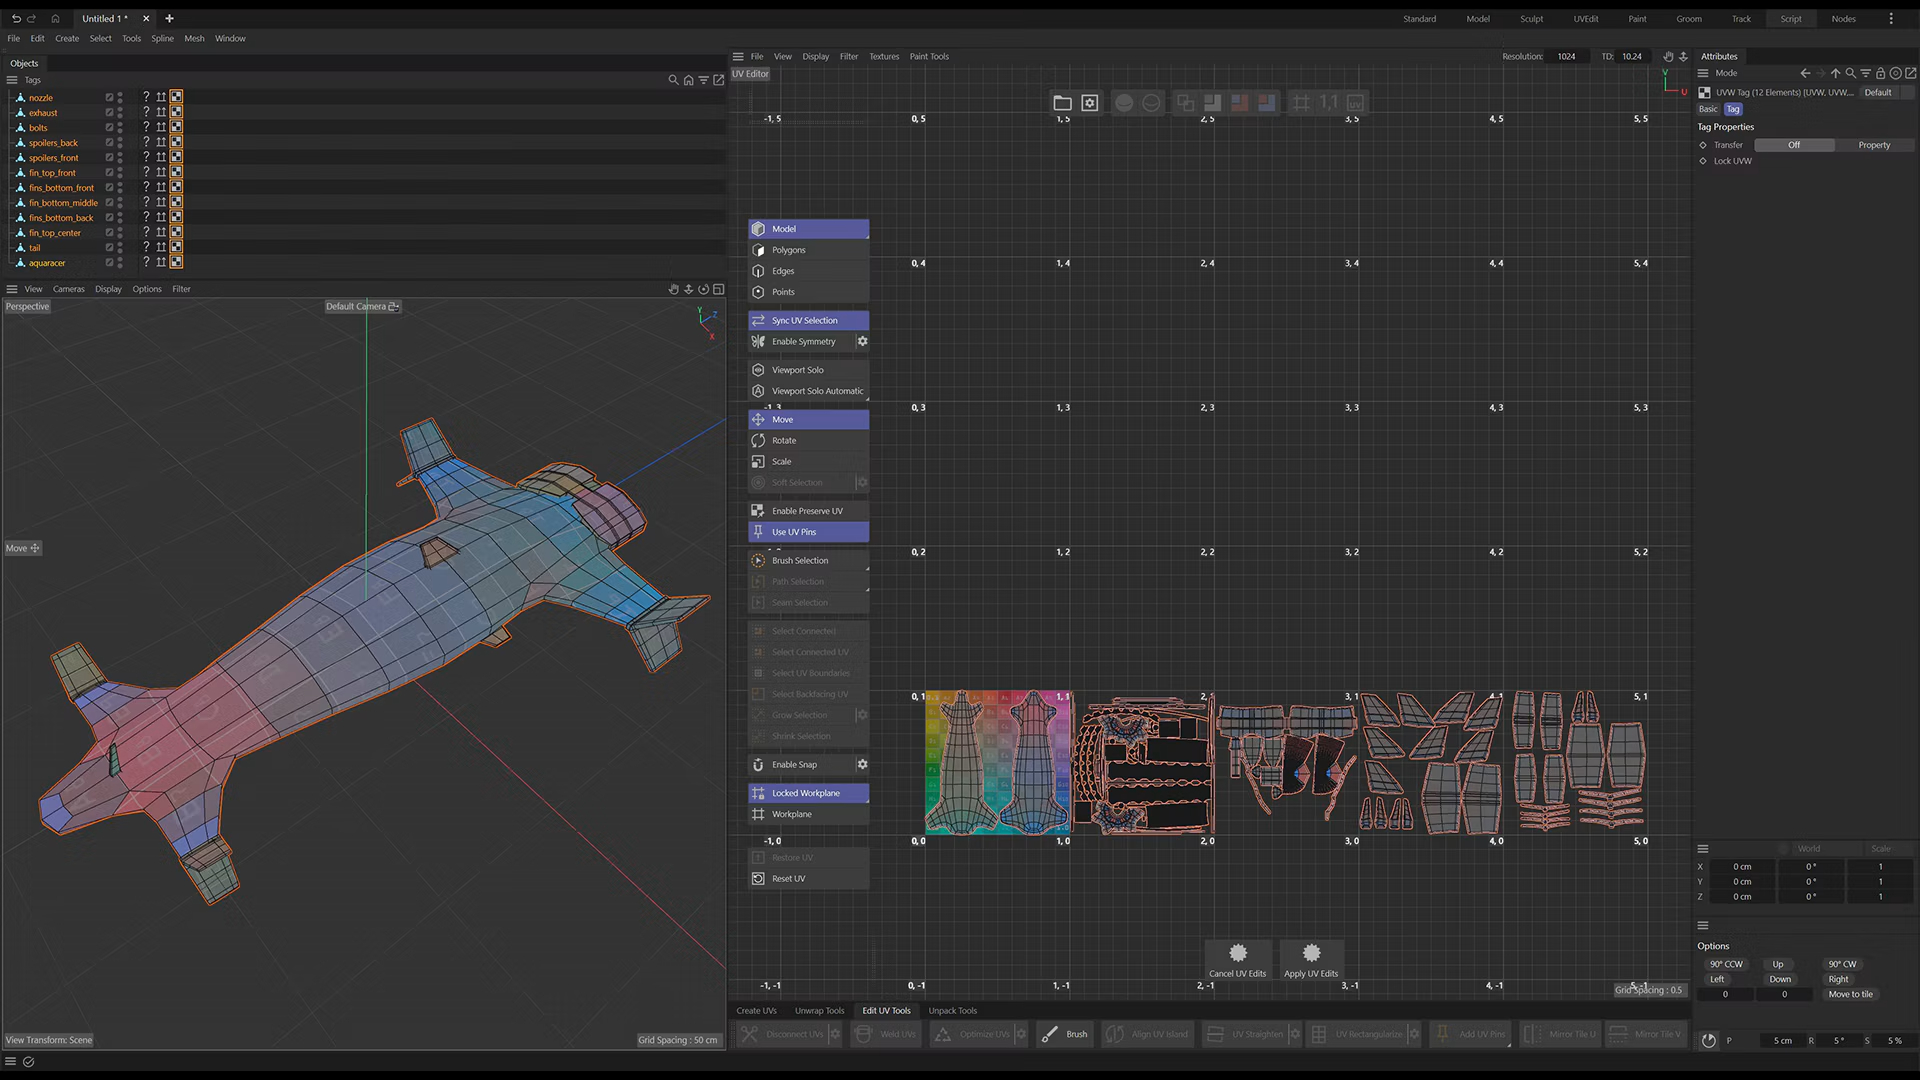Click the Reset UV tool
This screenshot has width=1920, height=1080.
click(x=808, y=879)
